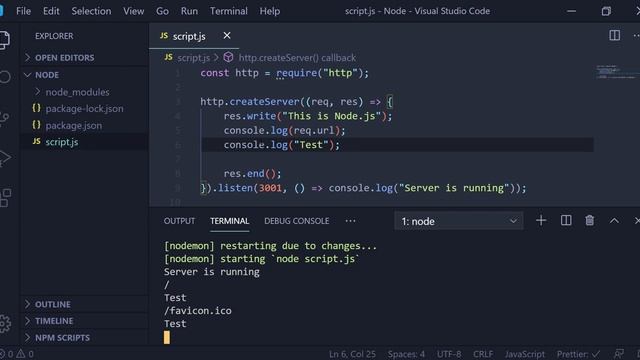Open the Edit menu
The width and height of the screenshot is (640, 360).
(x=51, y=11)
